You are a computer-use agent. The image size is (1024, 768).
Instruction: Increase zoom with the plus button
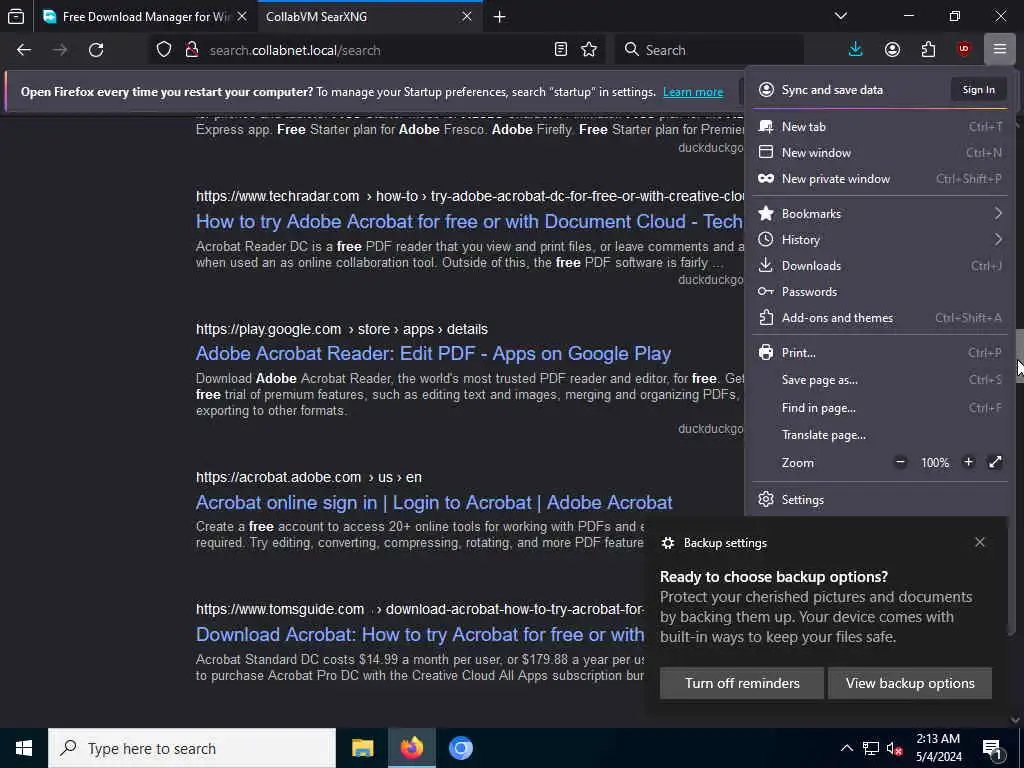point(968,462)
